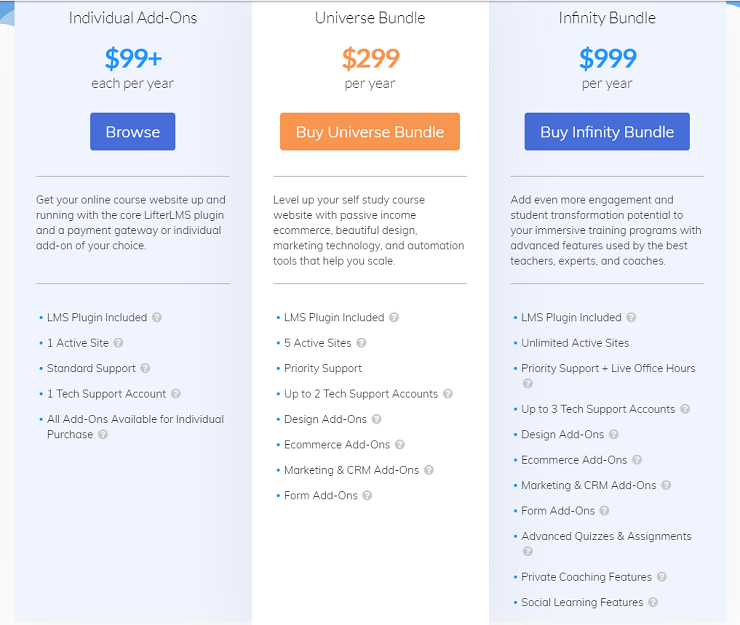The image size is (740, 625).
Task: Show tooltip for Social Learning Features
Action: pos(653,603)
